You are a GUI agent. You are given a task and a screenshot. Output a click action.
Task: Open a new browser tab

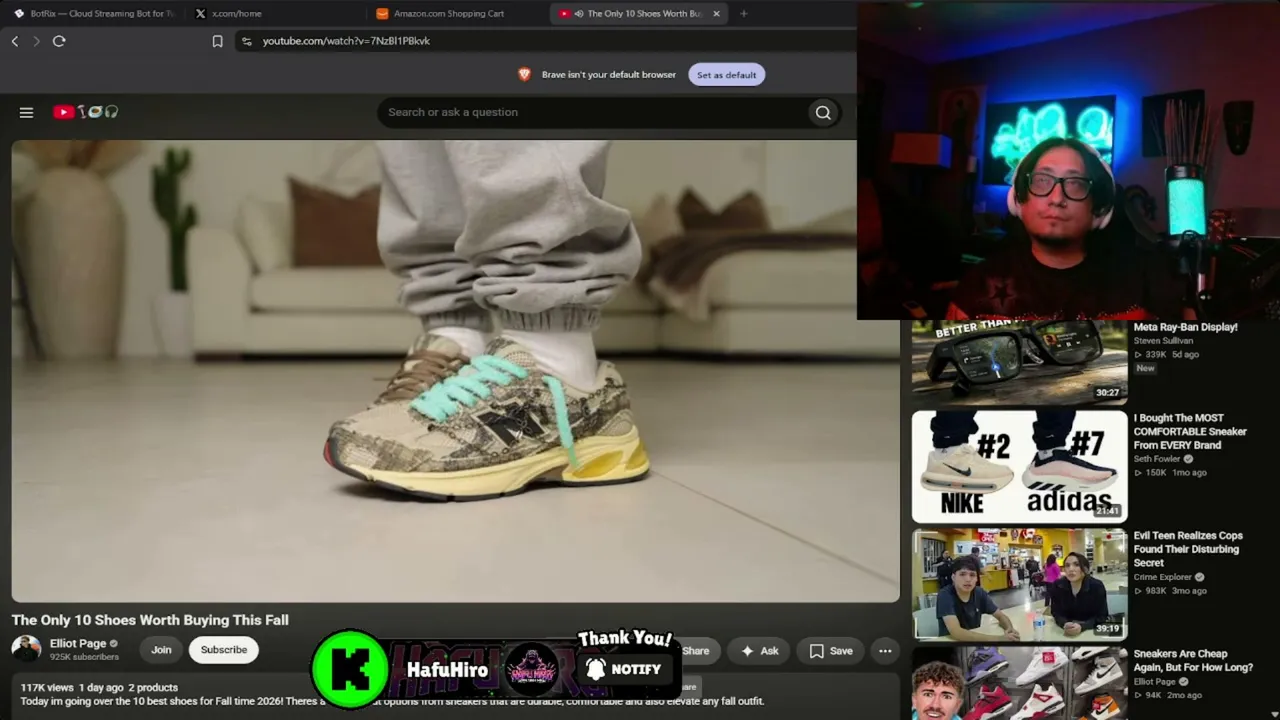[743, 14]
